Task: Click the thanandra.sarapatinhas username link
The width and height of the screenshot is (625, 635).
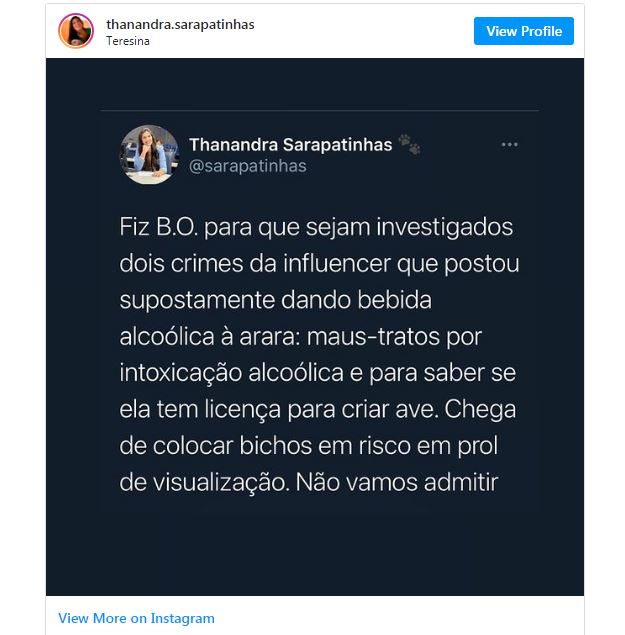Action: (x=180, y=24)
